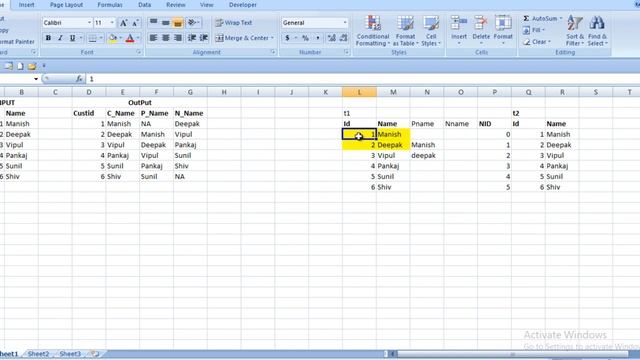
Task: Center text horizontally
Action: click(x=166, y=38)
